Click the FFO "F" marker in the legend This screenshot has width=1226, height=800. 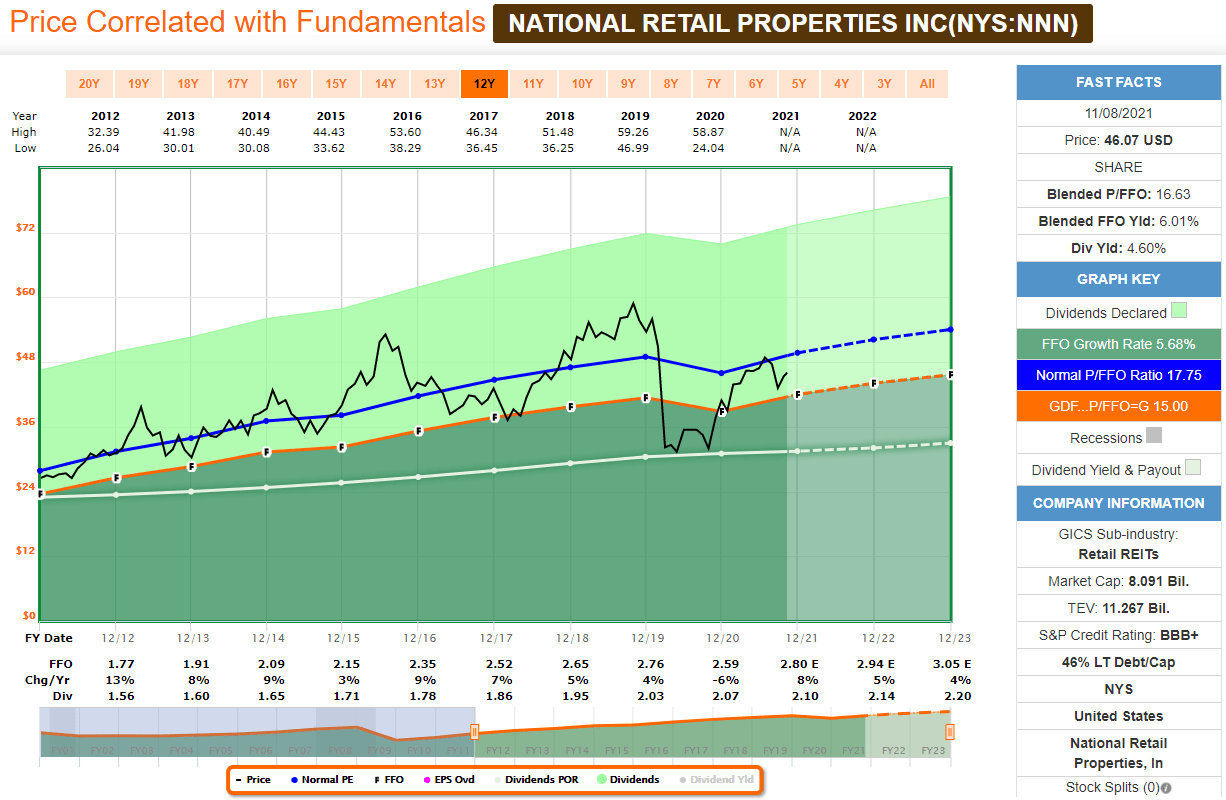pyautogui.click(x=377, y=779)
